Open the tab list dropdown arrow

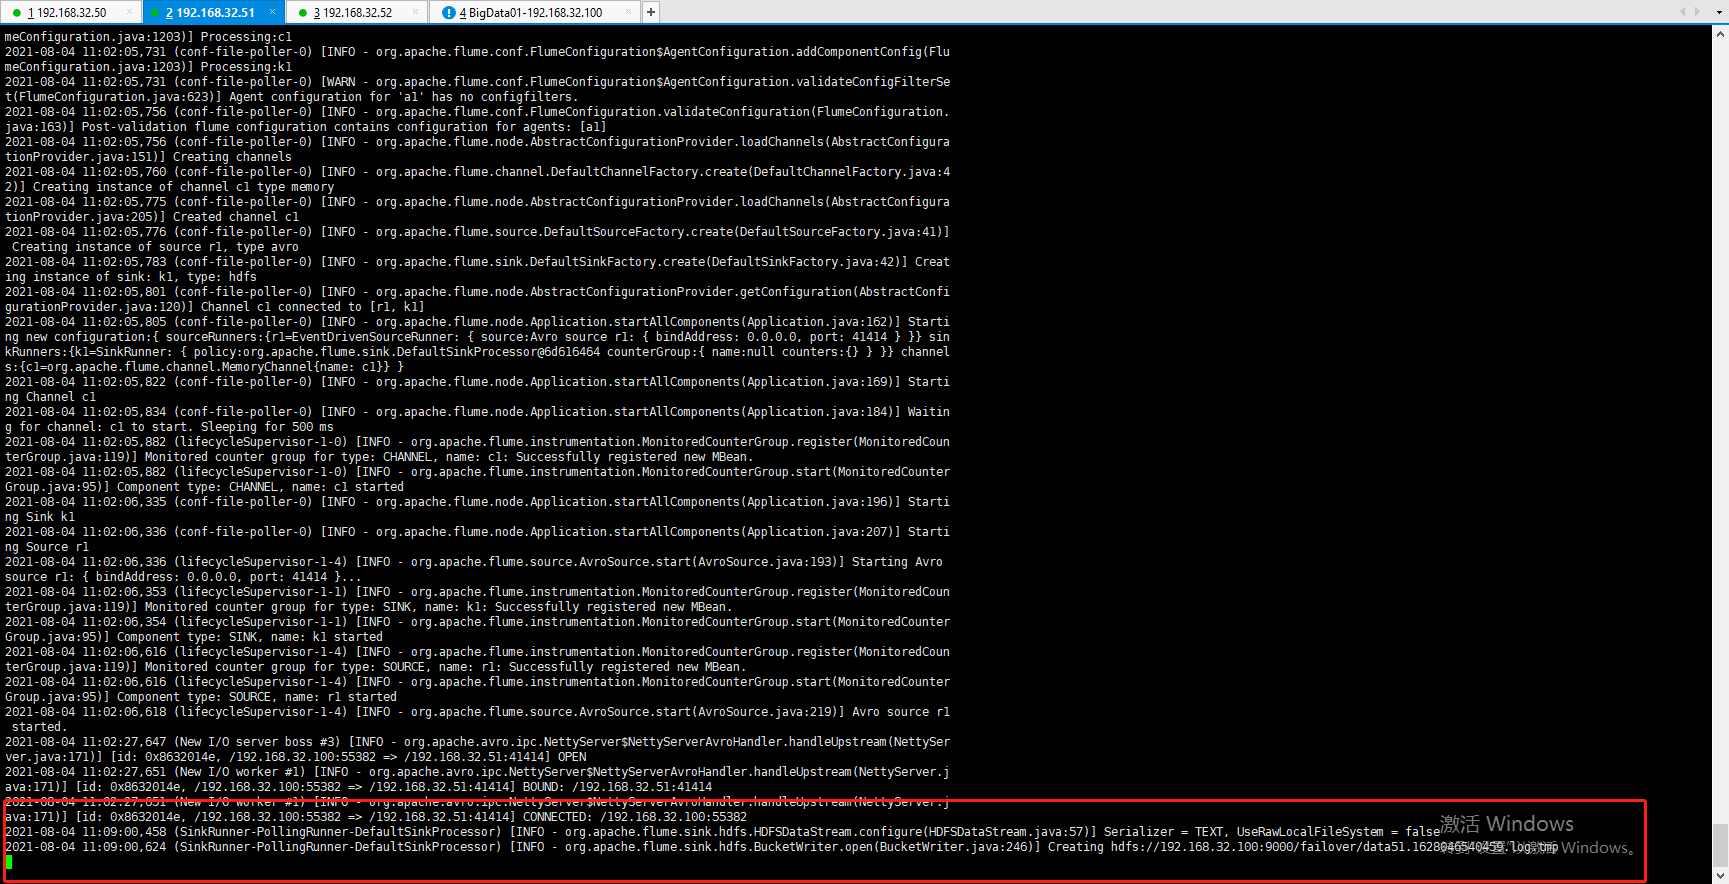(1719, 12)
